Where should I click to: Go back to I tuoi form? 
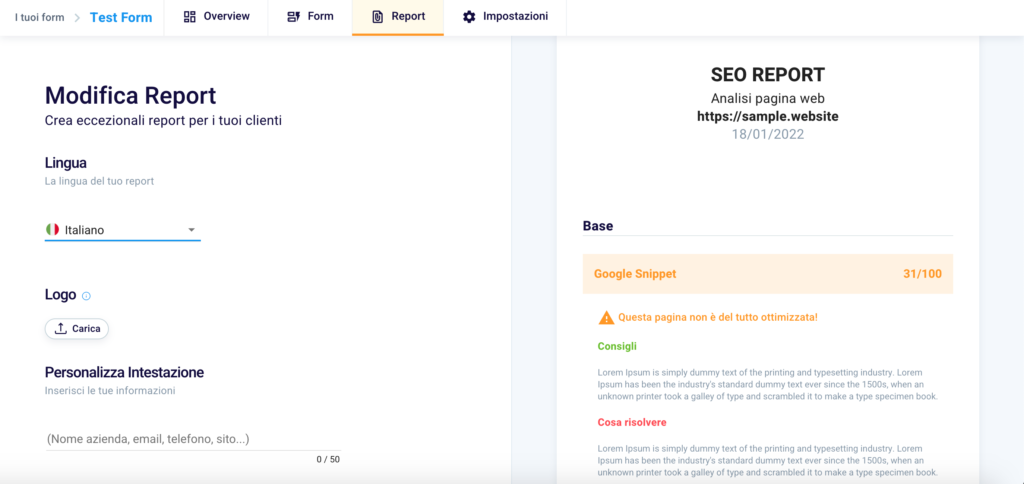40,18
